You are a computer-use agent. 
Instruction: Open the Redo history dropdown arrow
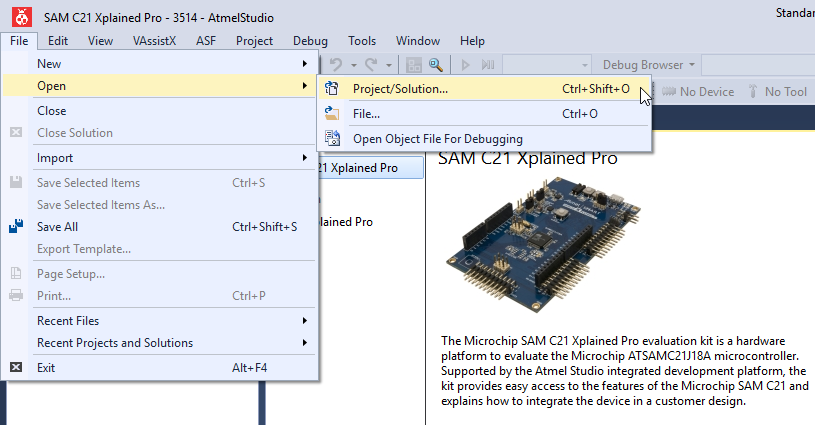pyautogui.click(x=389, y=65)
